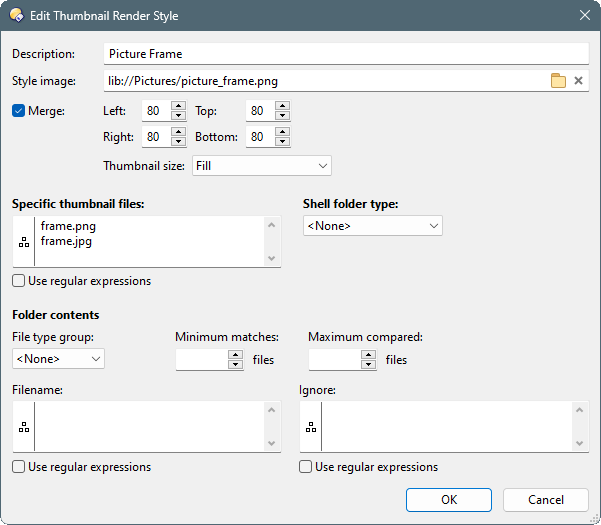This screenshot has width=601, height=525.
Task: Enable regular expressions for specific thumbnail files
Action: pyautogui.click(x=18, y=281)
